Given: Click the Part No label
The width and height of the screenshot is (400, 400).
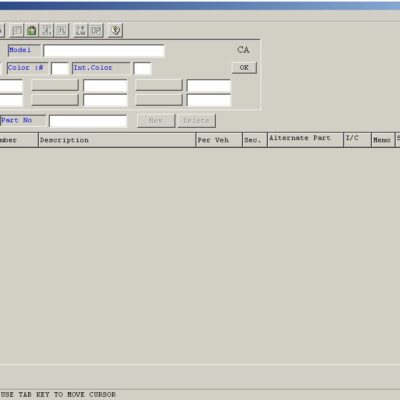Looking at the screenshot, I should pos(22,120).
